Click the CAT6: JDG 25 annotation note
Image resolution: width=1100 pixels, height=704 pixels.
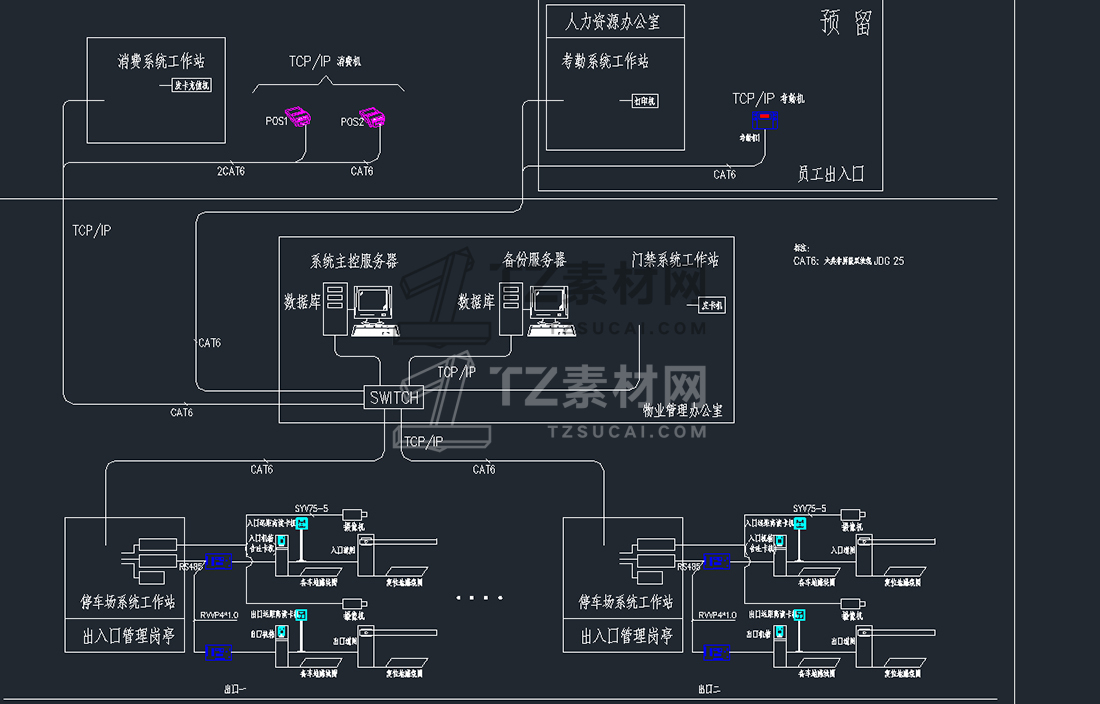point(849,261)
